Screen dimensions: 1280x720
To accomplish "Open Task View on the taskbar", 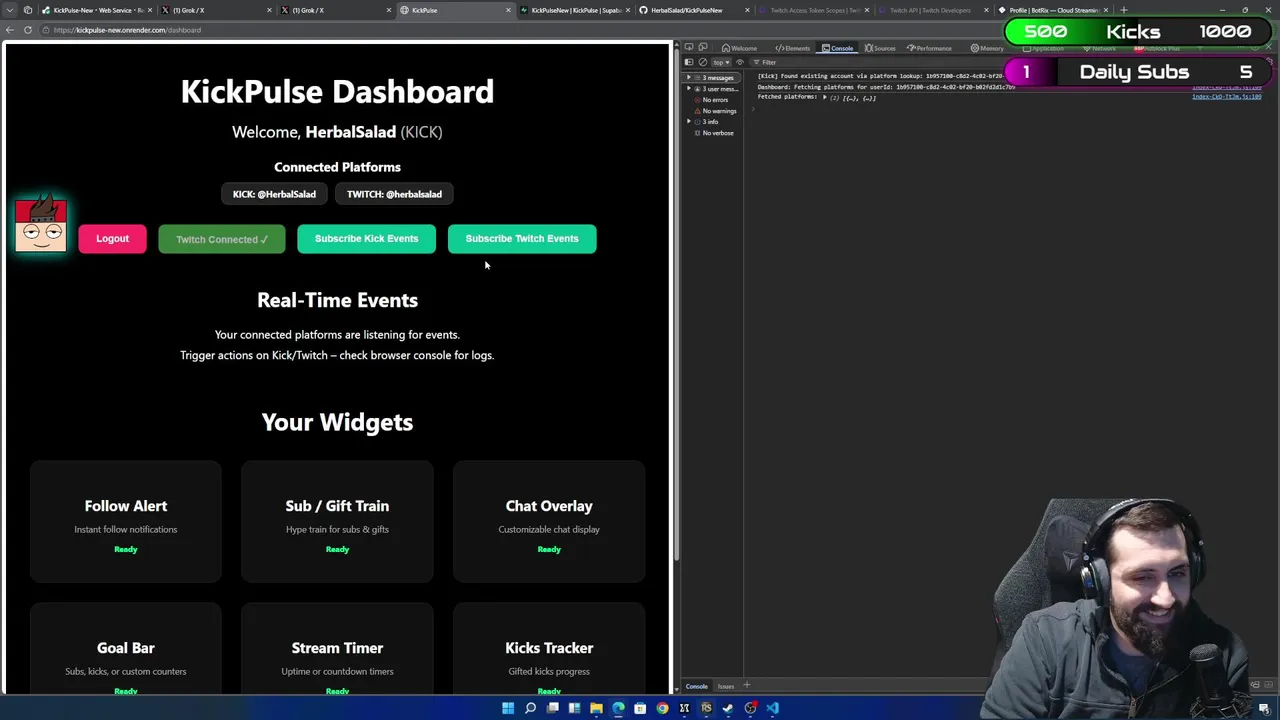I will [552, 708].
